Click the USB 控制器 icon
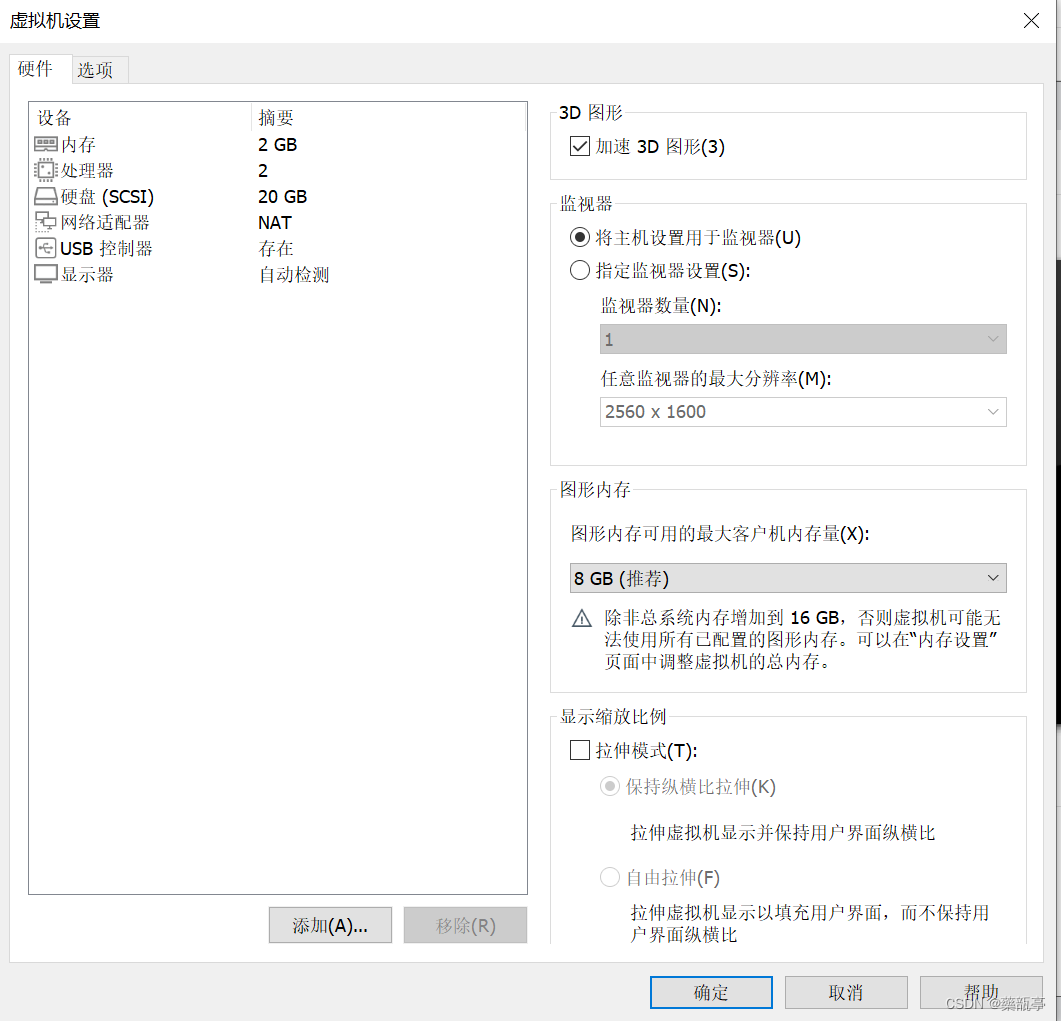 click(44, 248)
